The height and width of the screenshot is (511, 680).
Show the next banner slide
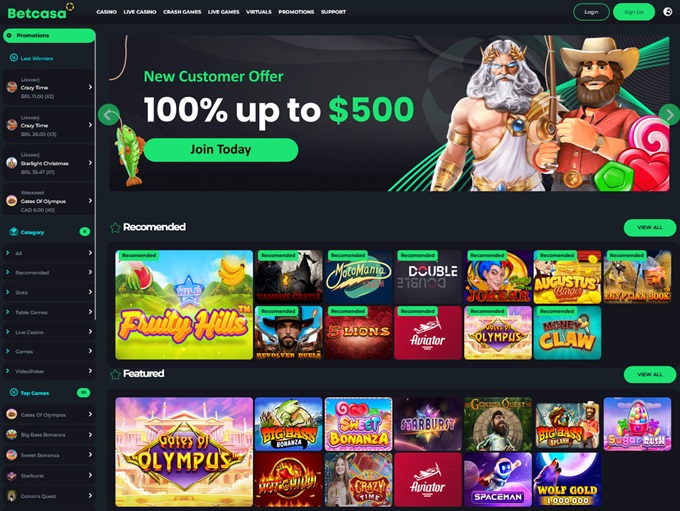[669, 115]
